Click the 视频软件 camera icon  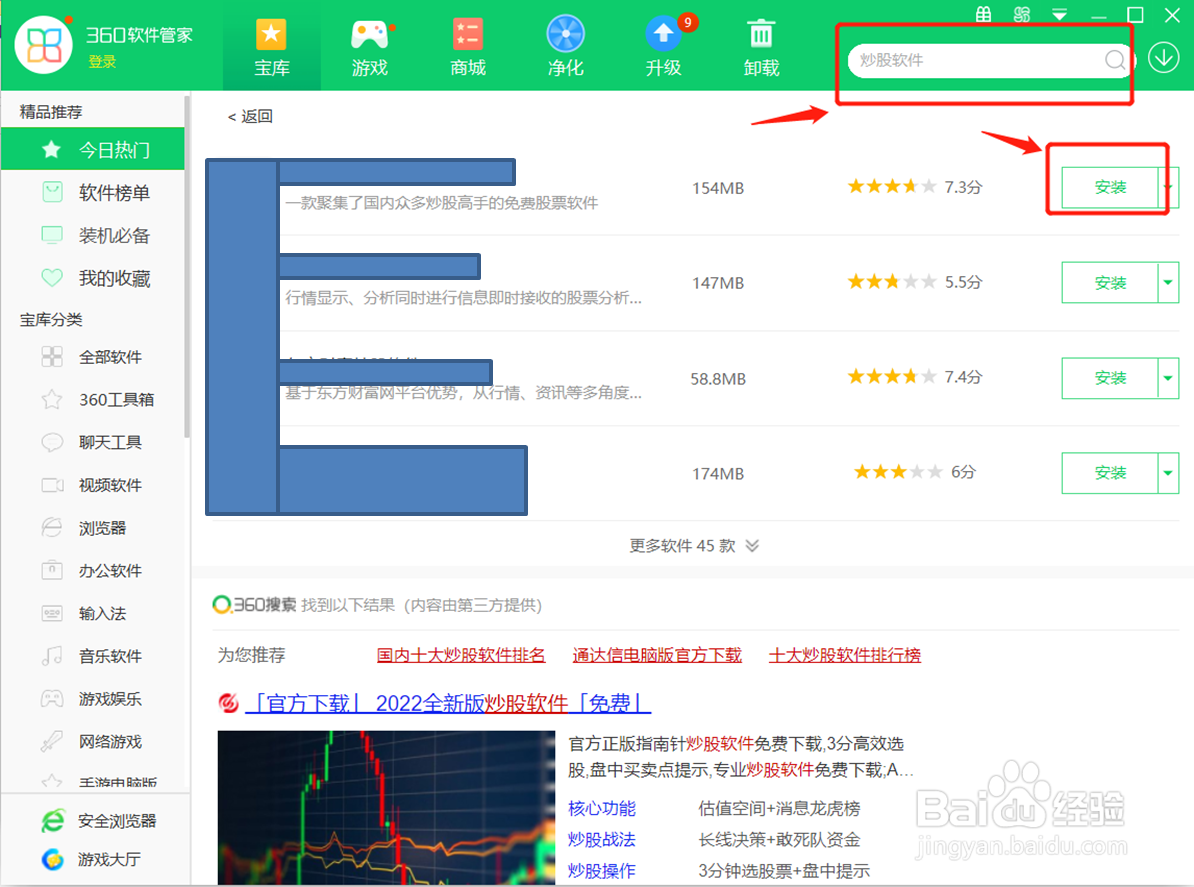pos(52,485)
